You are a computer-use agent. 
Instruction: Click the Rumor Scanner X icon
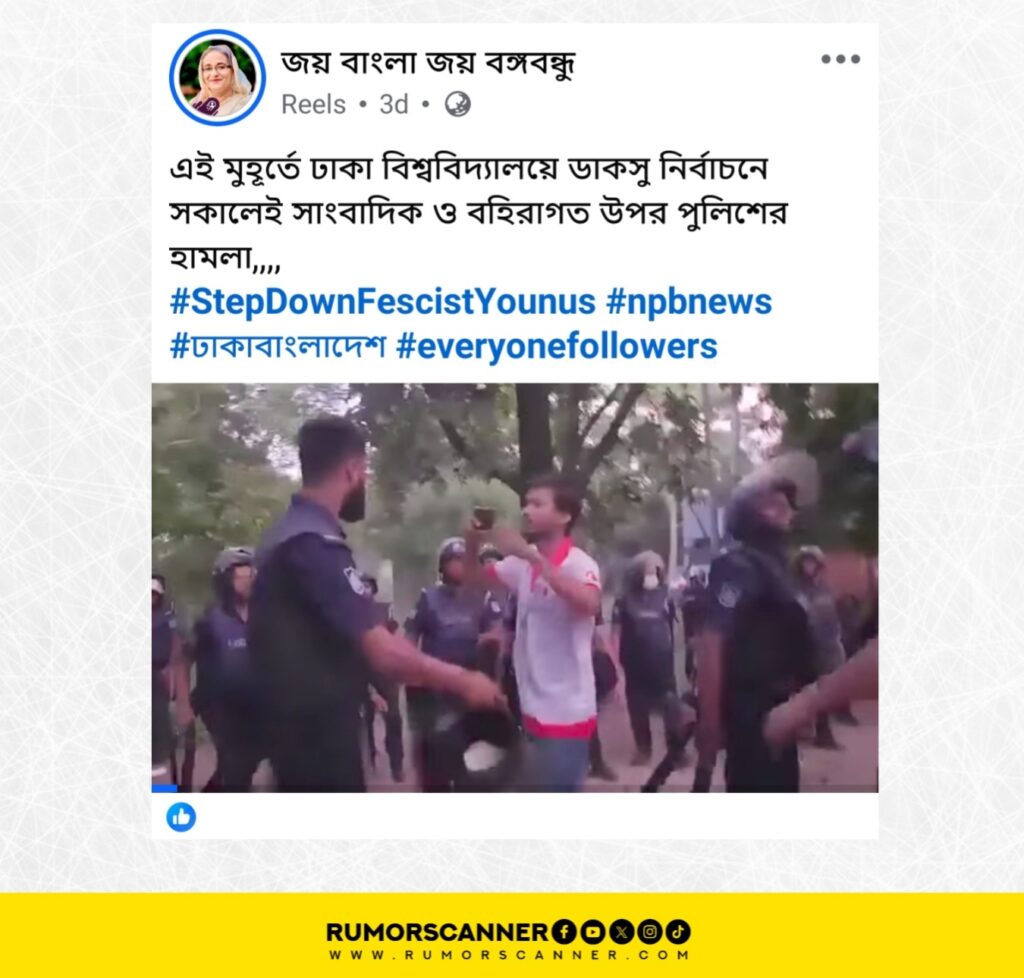pos(621,932)
